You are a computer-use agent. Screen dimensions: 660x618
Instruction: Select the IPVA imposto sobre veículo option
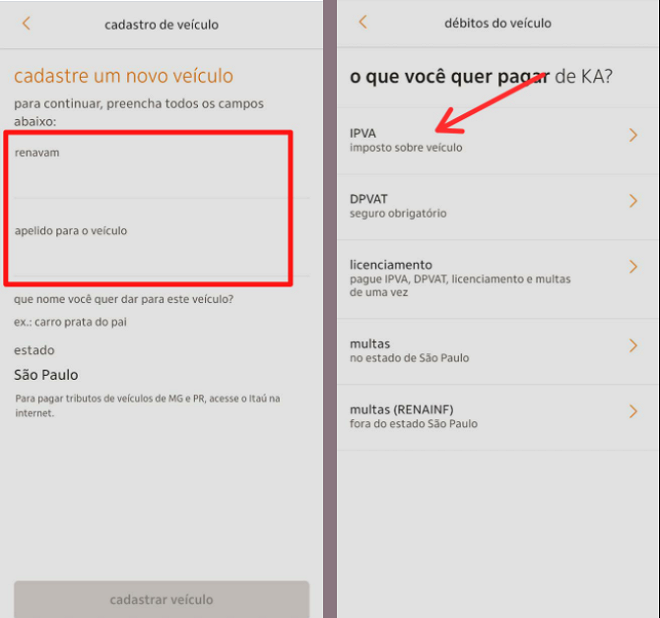[x=406, y=140]
